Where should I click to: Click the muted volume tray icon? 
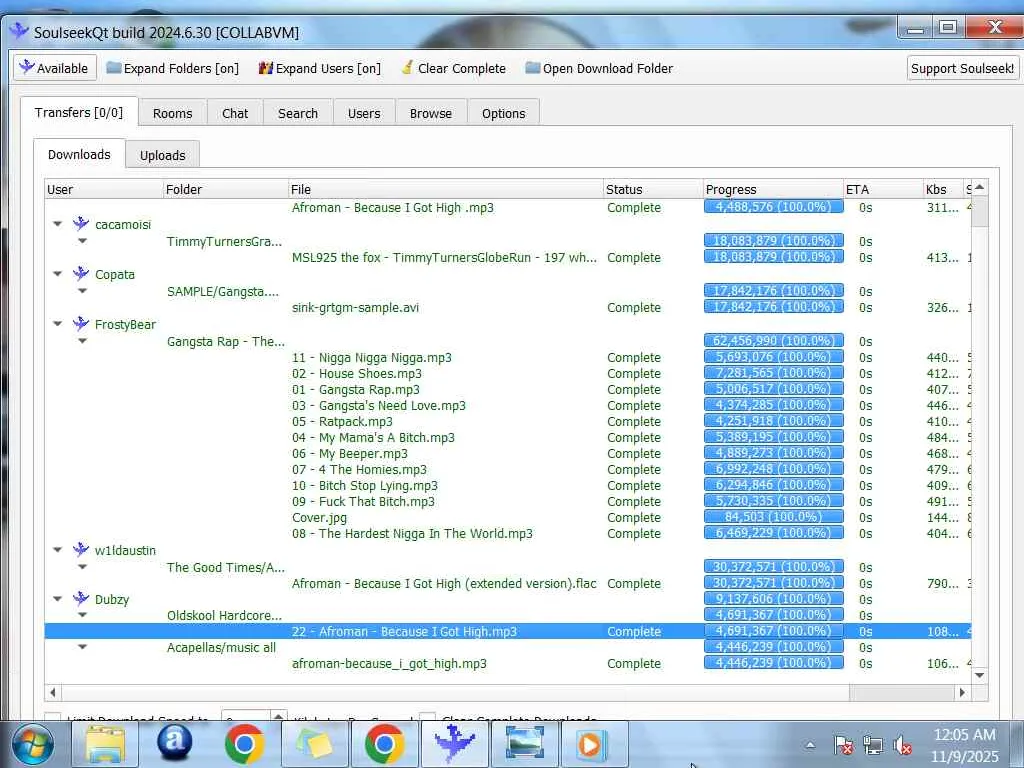[902, 744]
